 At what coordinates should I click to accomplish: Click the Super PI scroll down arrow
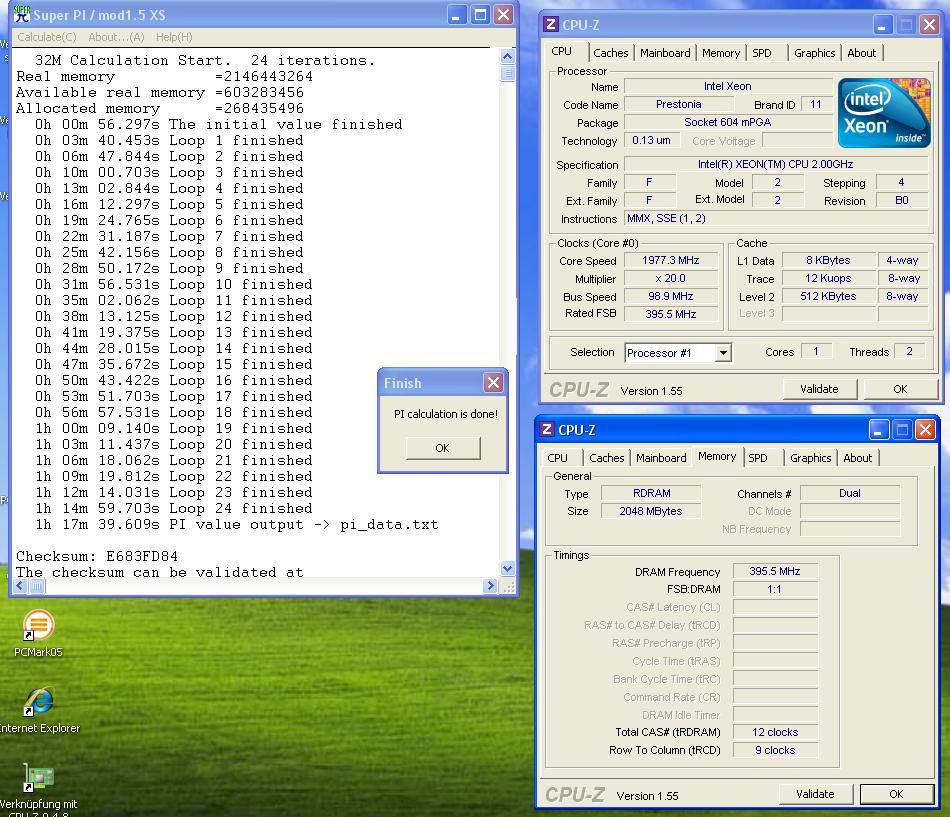(x=508, y=569)
